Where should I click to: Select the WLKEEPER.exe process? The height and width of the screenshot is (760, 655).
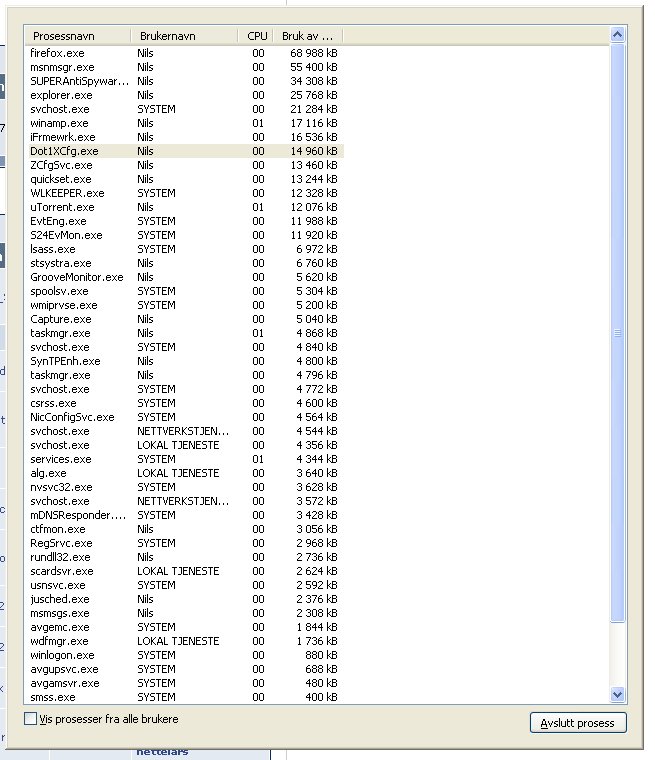(x=184, y=193)
